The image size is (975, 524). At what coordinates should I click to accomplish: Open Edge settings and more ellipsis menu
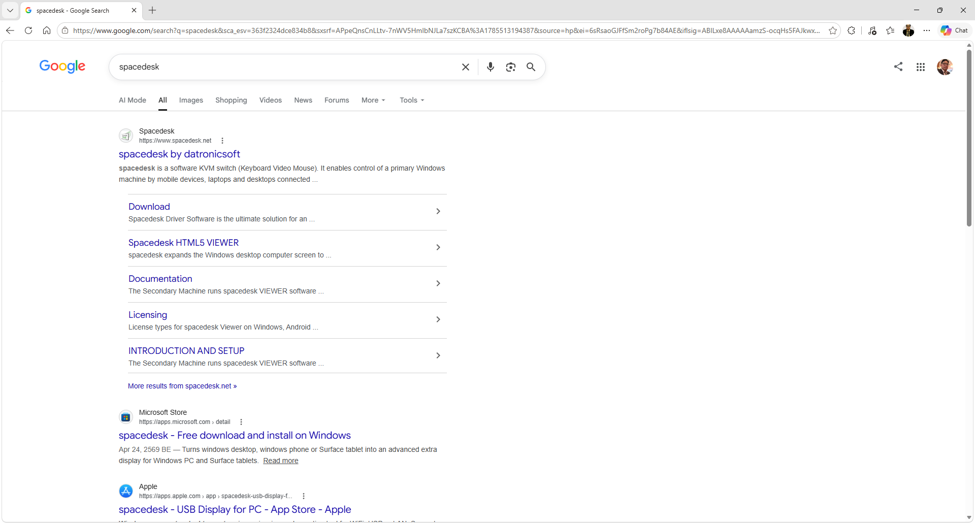pyautogui.click(x=926, y=30)
